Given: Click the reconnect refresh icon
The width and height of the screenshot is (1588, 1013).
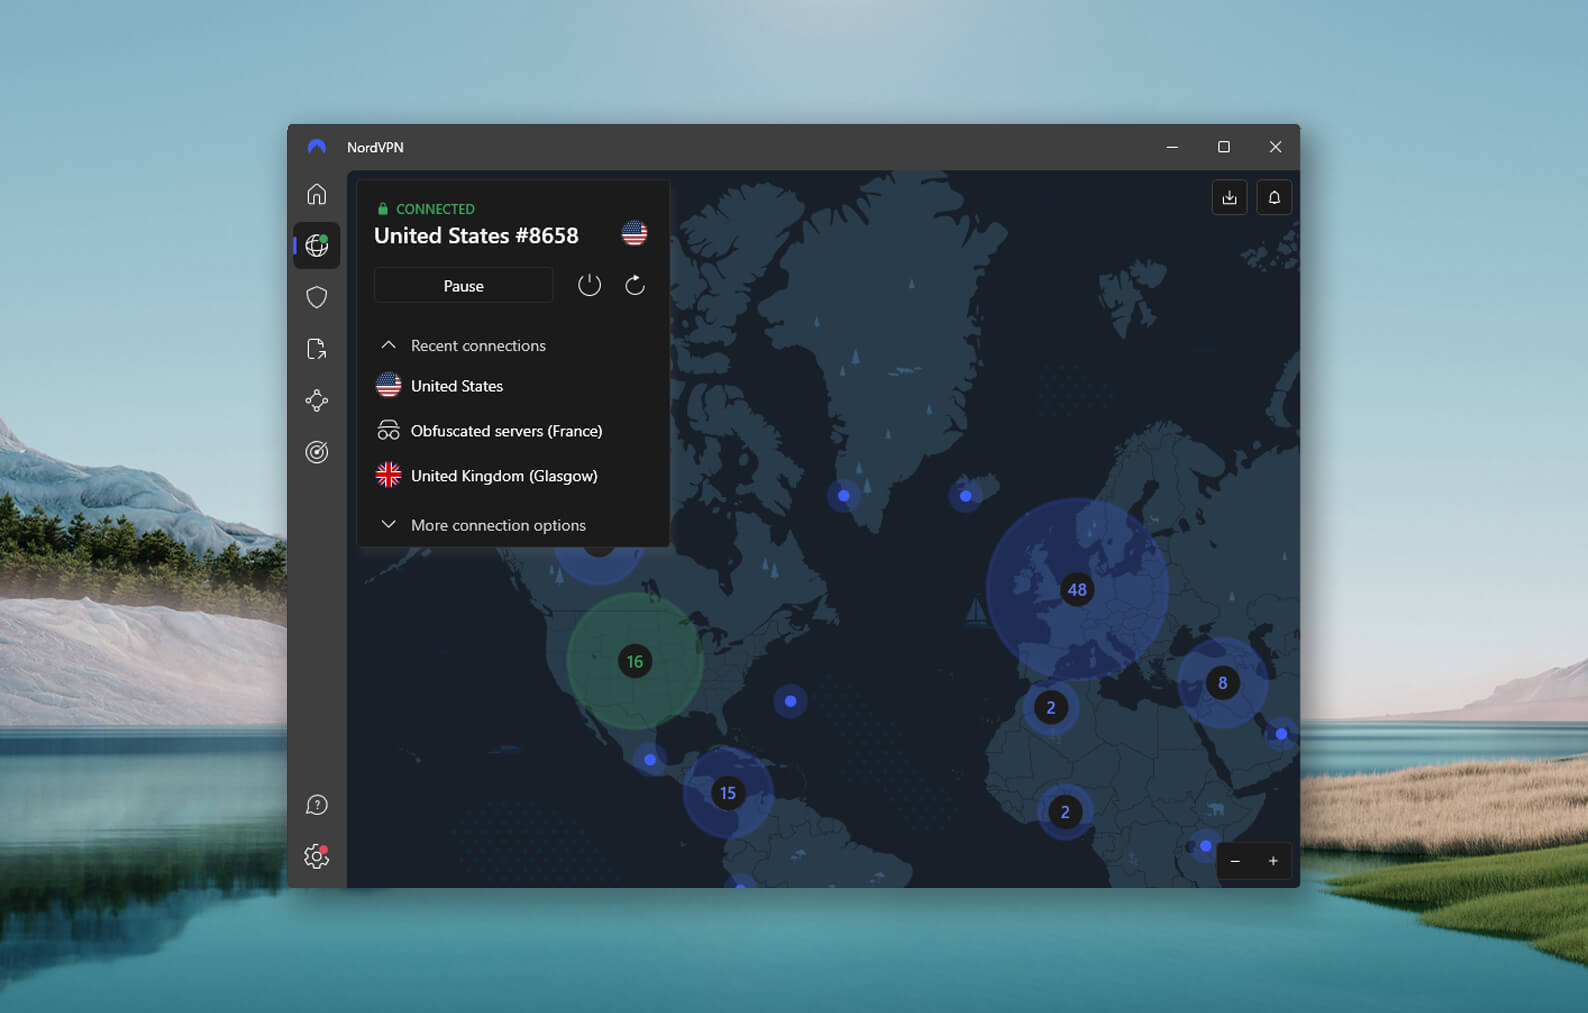Looking at the screenshot, I should pyautogui.click(x=634, y=285).
